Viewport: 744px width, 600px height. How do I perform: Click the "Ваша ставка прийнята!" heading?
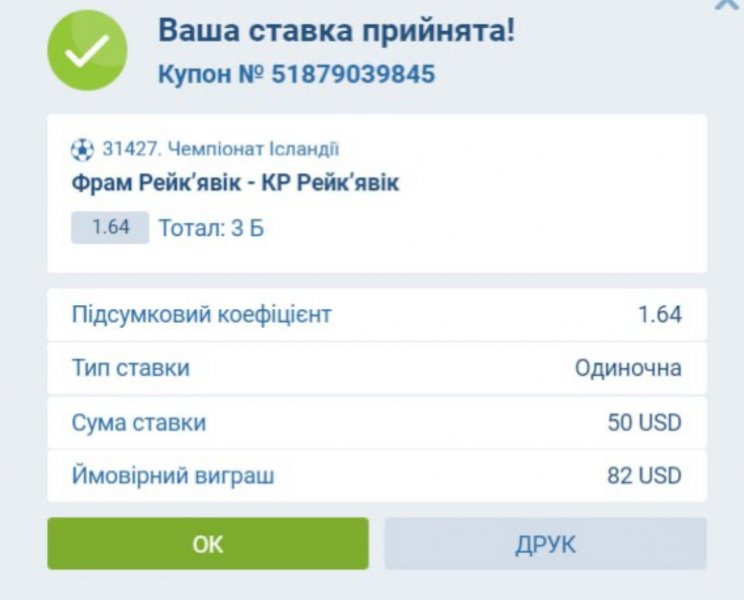click(x=337, y=31)
